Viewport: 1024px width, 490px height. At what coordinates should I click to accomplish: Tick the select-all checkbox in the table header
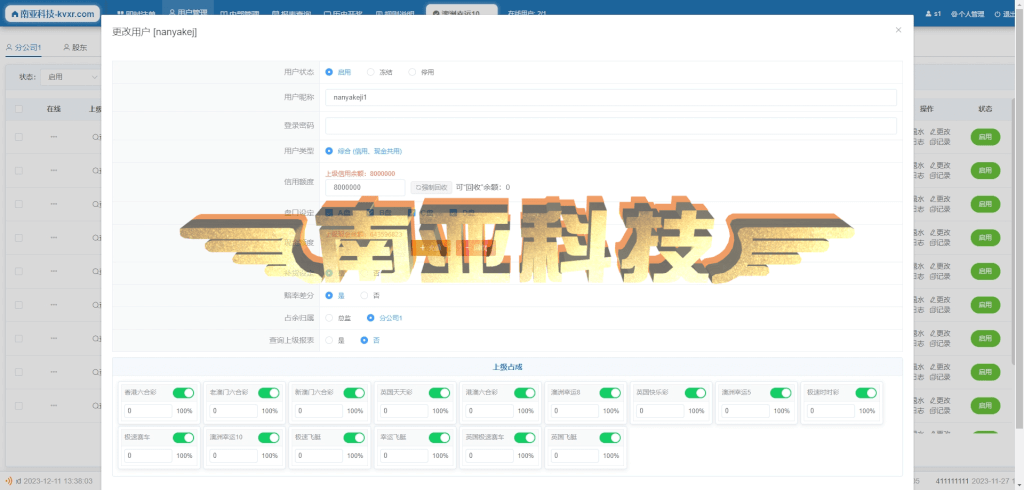click(19, 109)
